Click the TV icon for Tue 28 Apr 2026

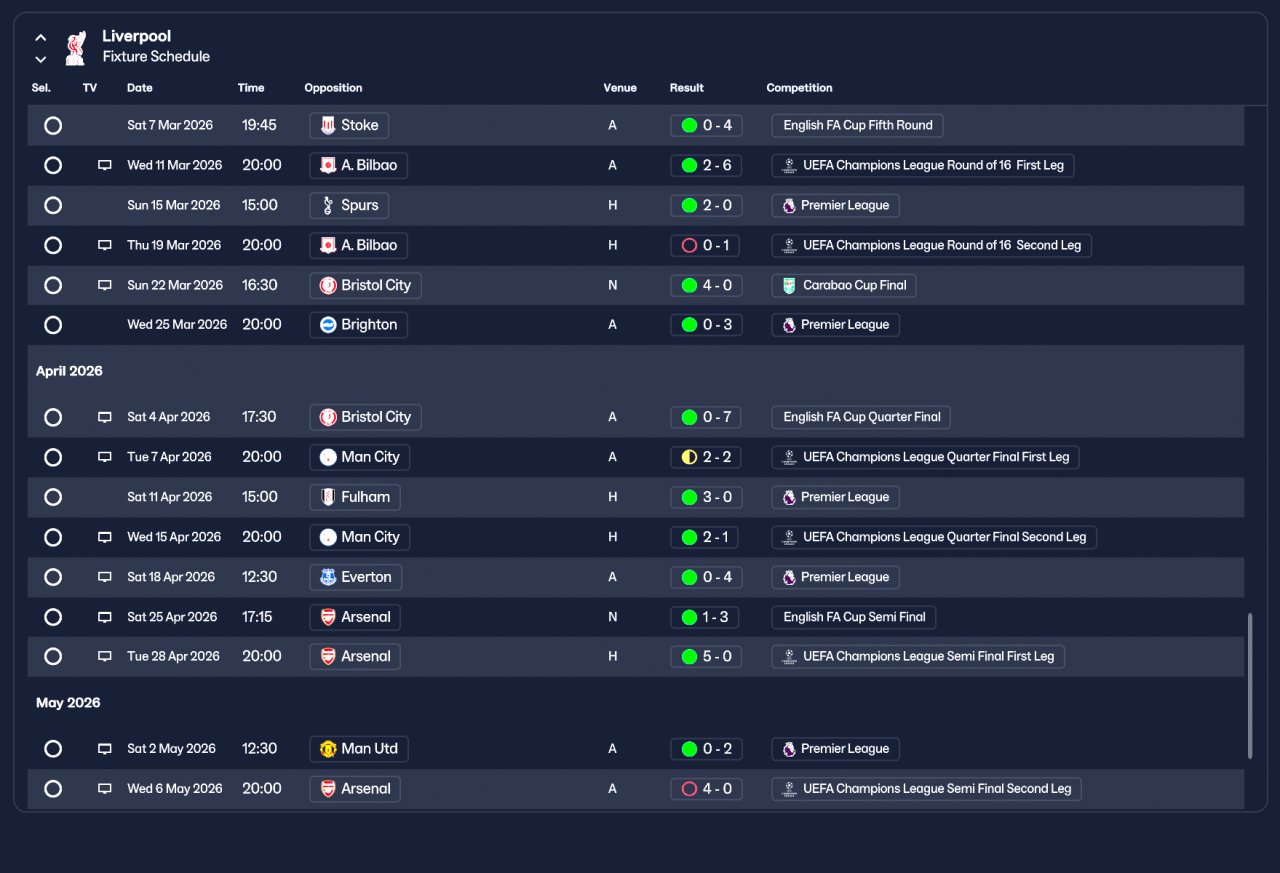[x=105, y=657]
